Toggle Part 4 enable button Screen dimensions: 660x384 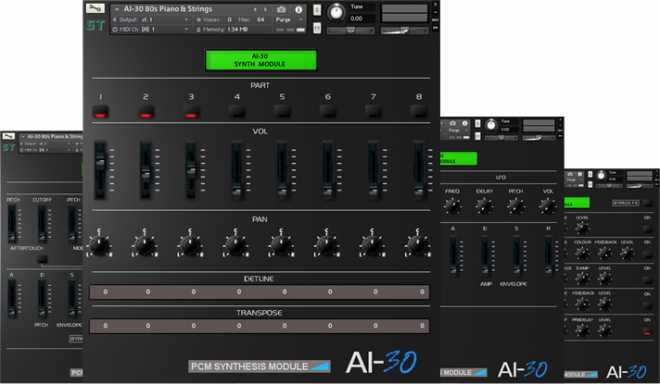(237, 112)
